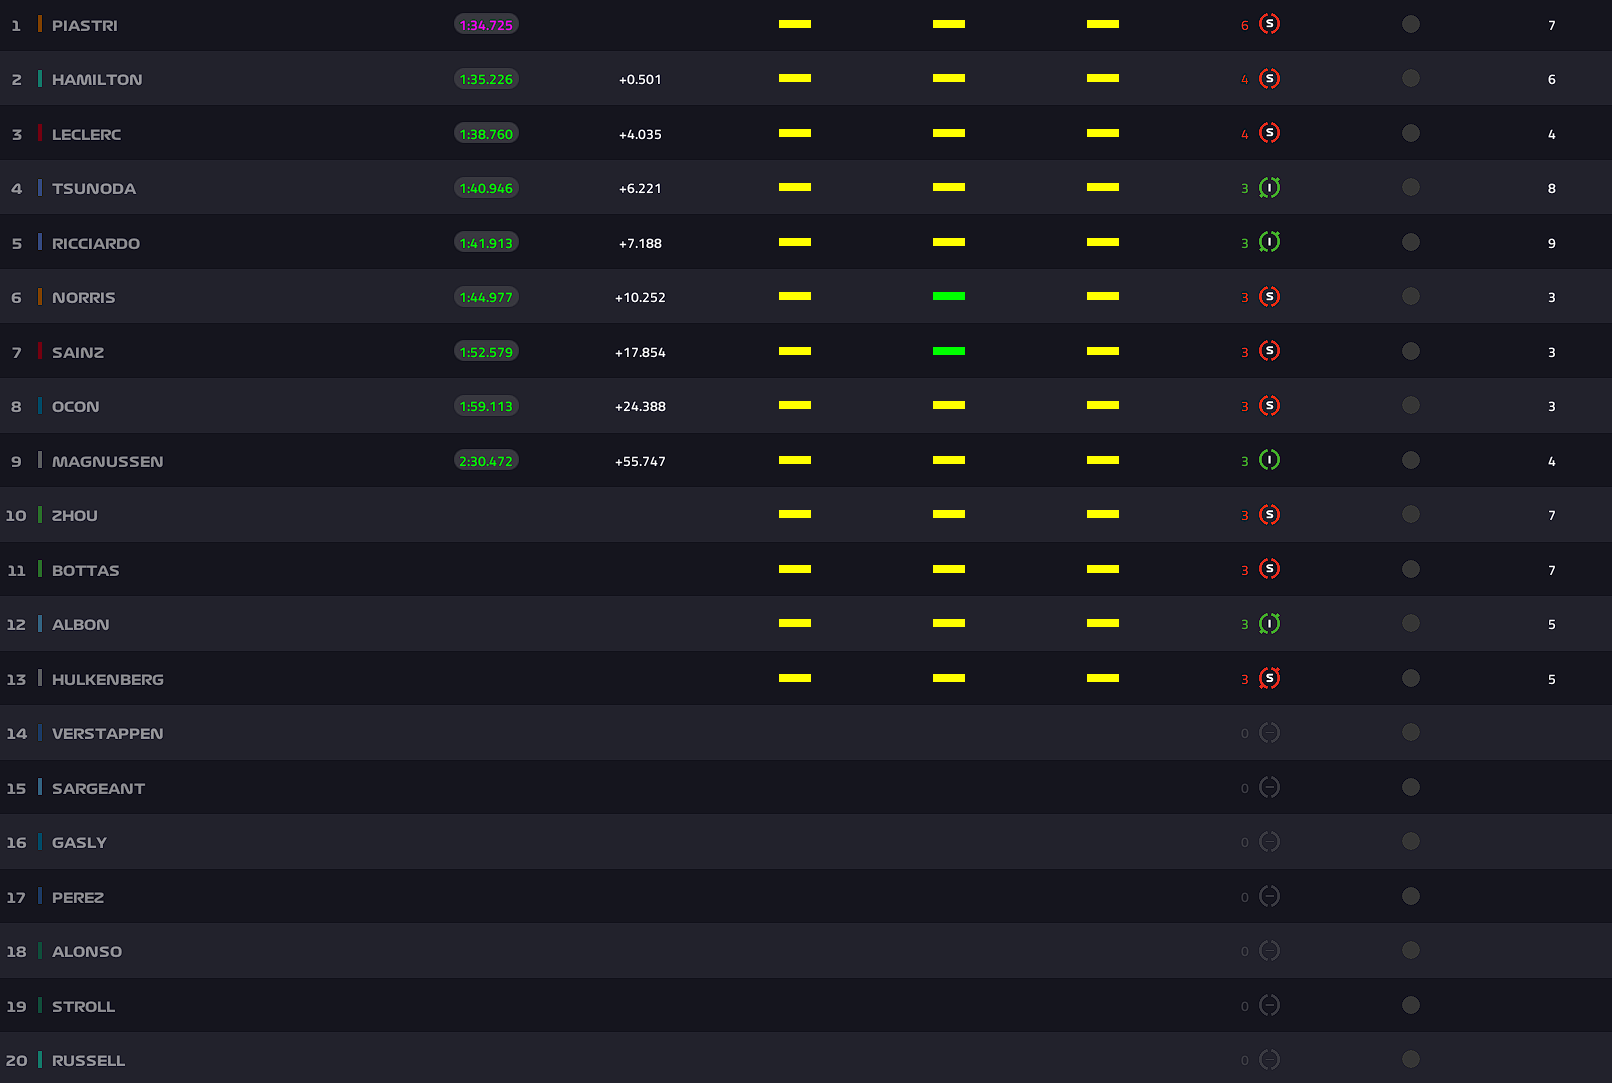The width and height of the screenshot is (1612, 1083).
Task: Click Tsunoda's lap count 8
Action: pos(1552,188)
